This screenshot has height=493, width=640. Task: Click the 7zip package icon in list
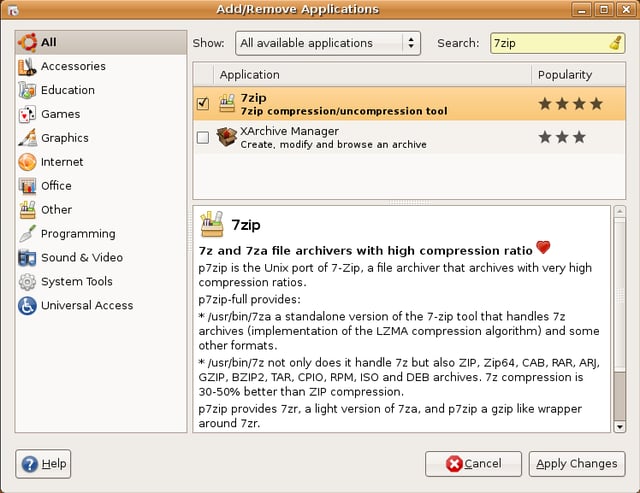tap(227, 104)
